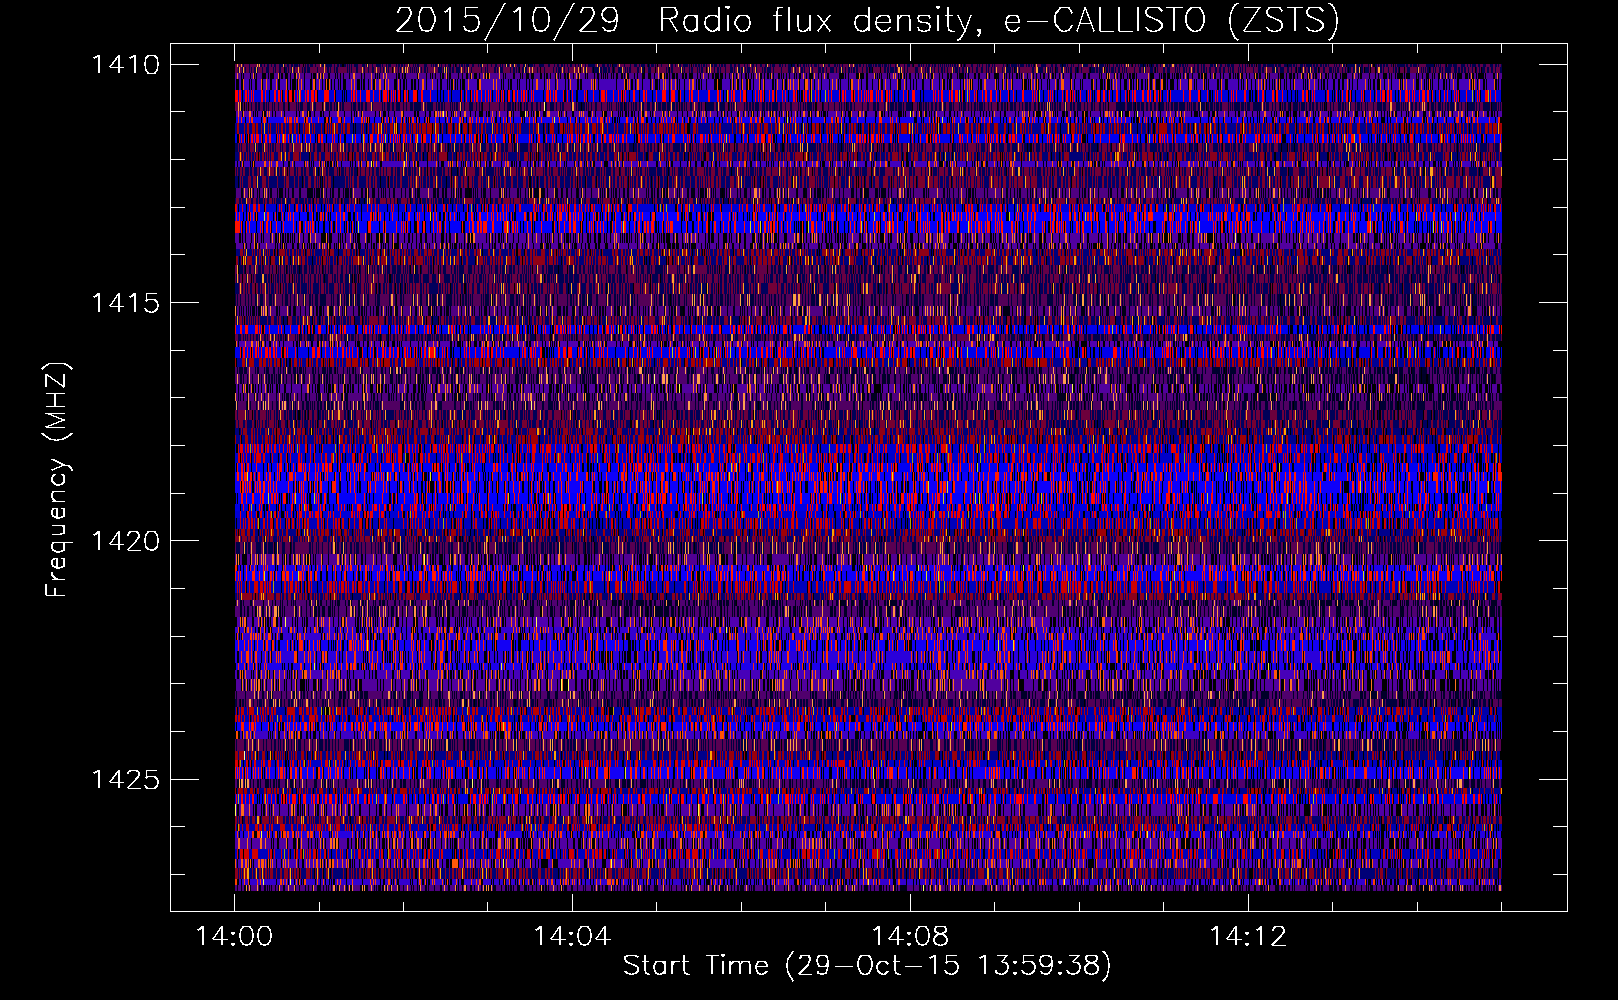Click the 14:08 time tick label
The image size is (1618, 1000).
(x=910, y=937)
